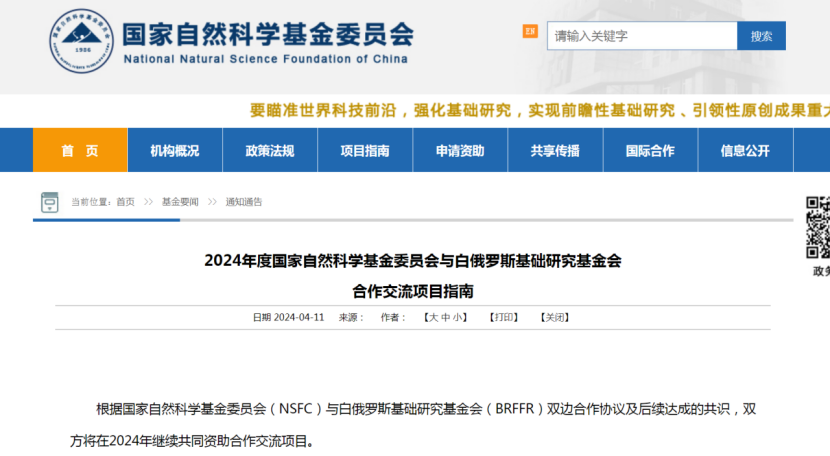This screenshot has height=456, width=830.
Task: Click the QR code image
Action: click(x=818, y=226)
